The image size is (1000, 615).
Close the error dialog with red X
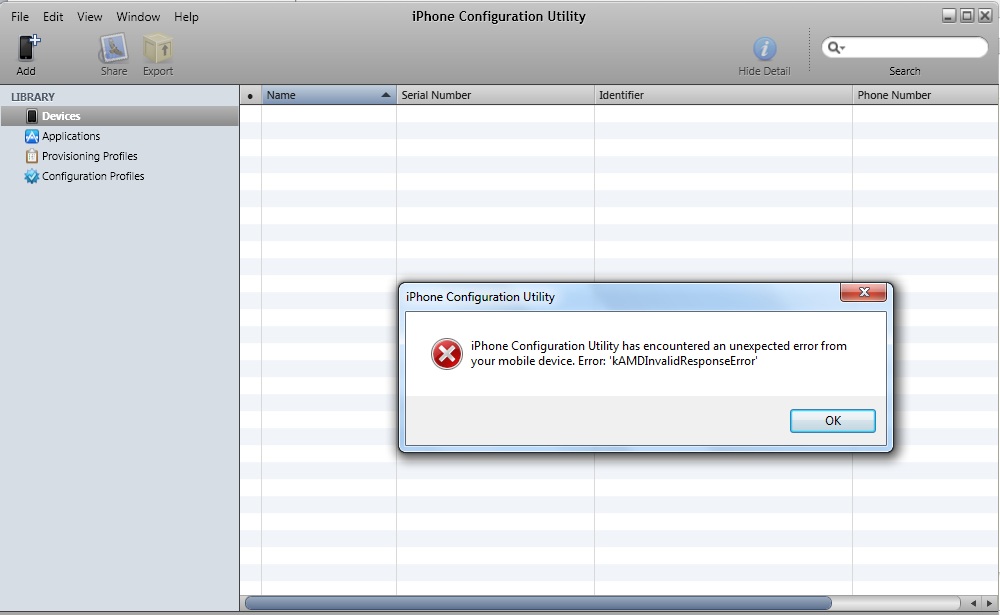tap(864, 292)
